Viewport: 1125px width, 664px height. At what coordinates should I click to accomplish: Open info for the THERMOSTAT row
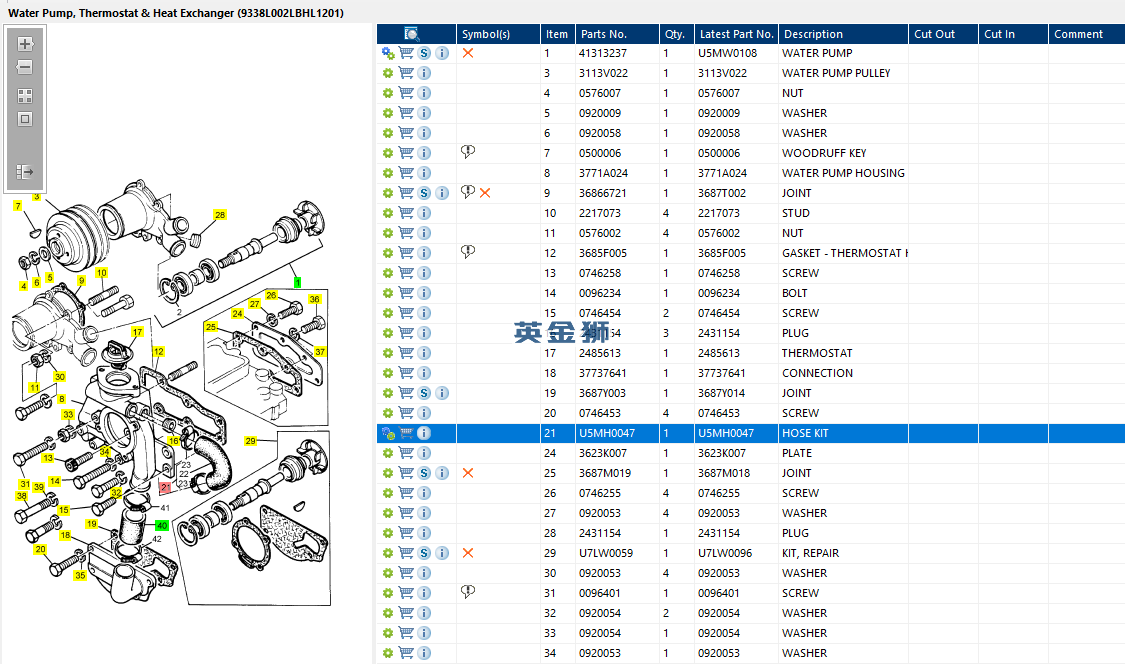424,353
